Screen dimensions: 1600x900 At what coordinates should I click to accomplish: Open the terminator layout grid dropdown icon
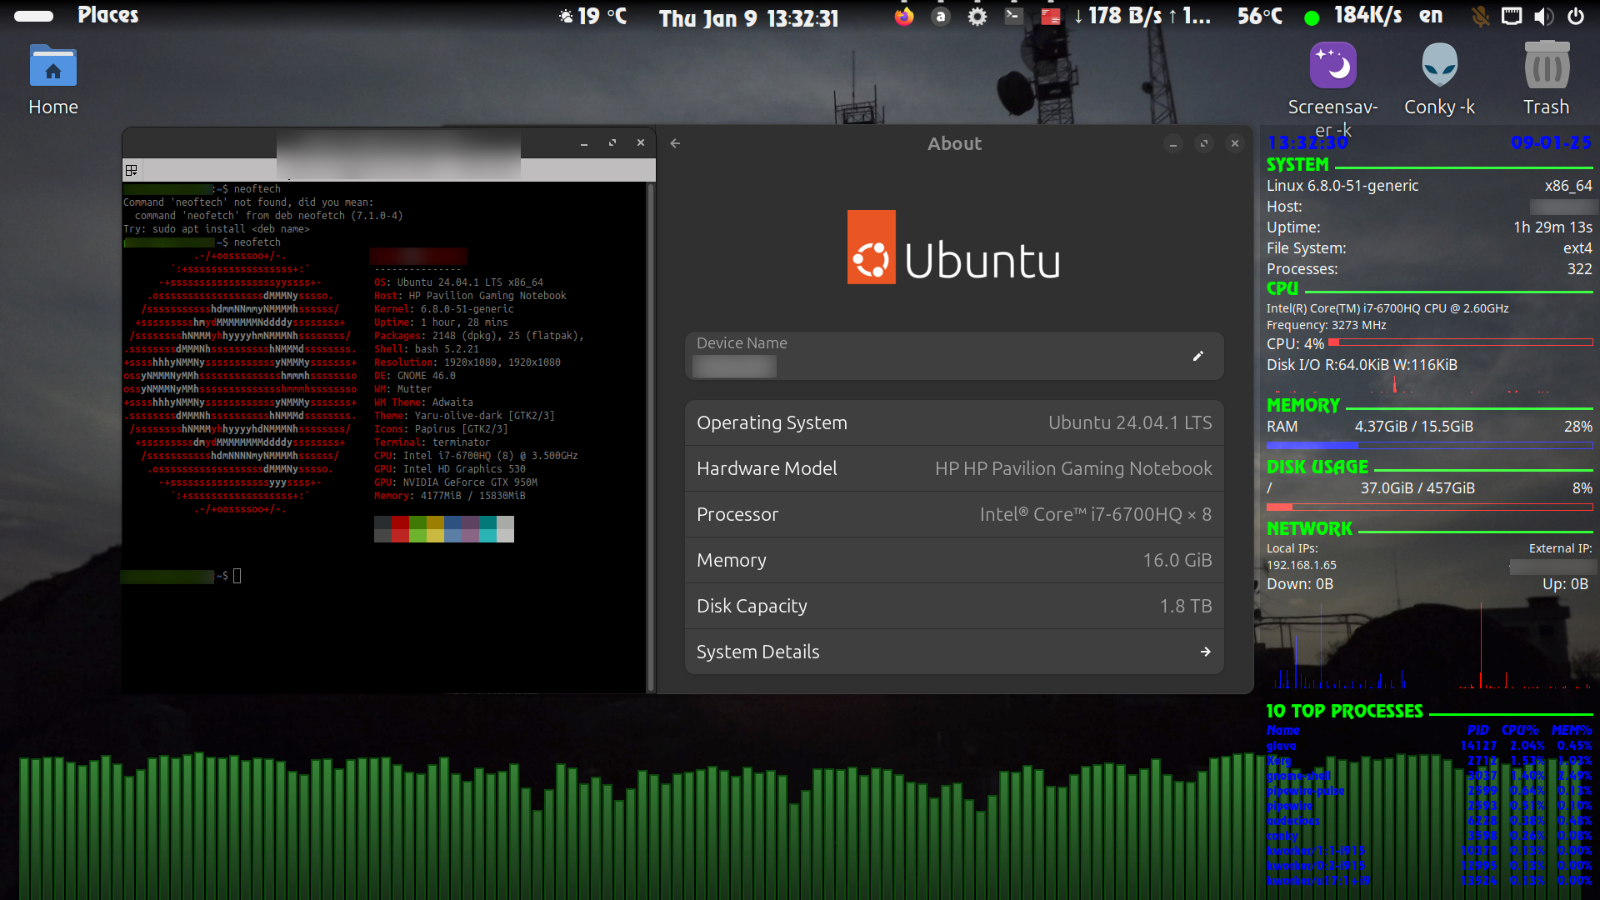pos(131,170)
